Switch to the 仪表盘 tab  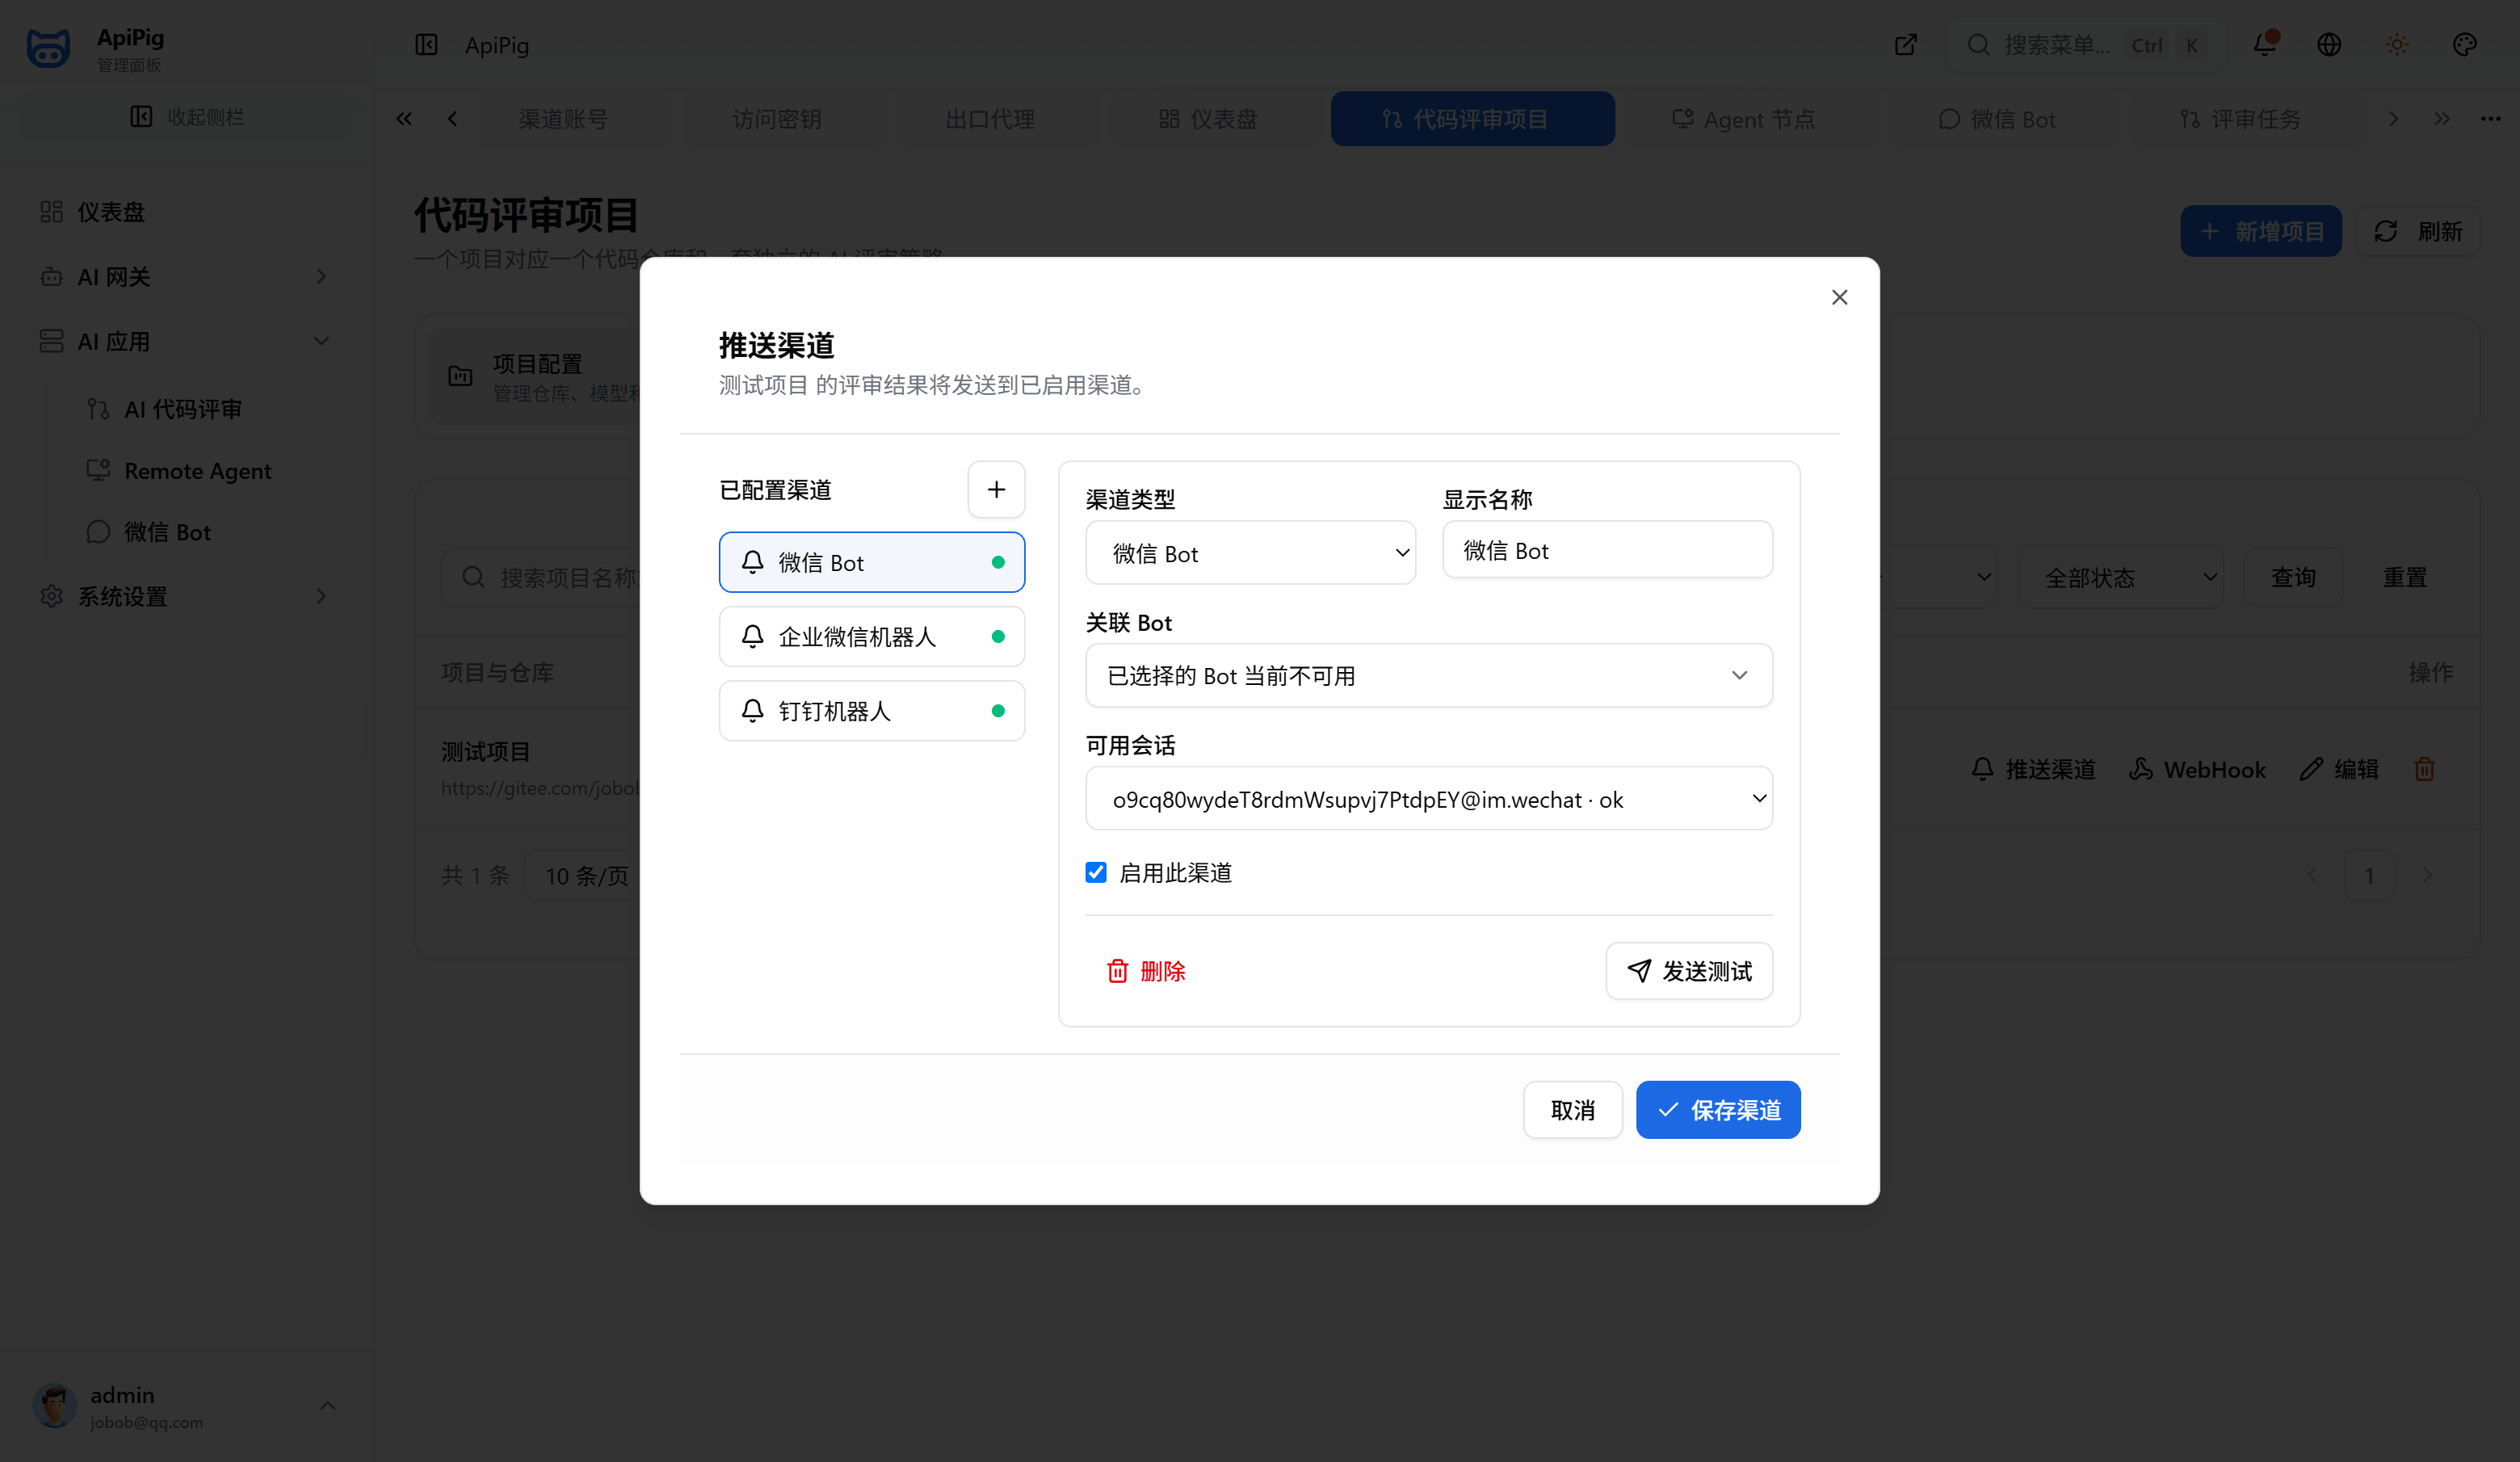[1208, 119]
